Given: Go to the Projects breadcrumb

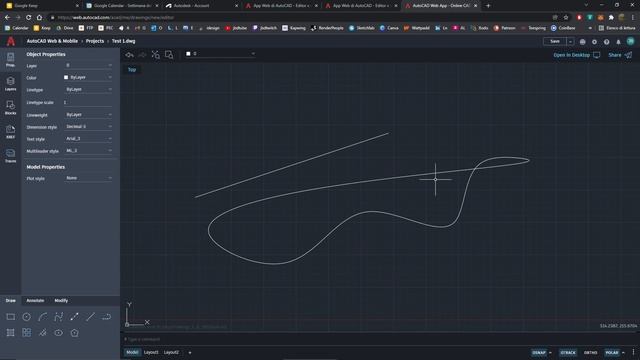Looking at the screenshot, I should tap(95, 41).
